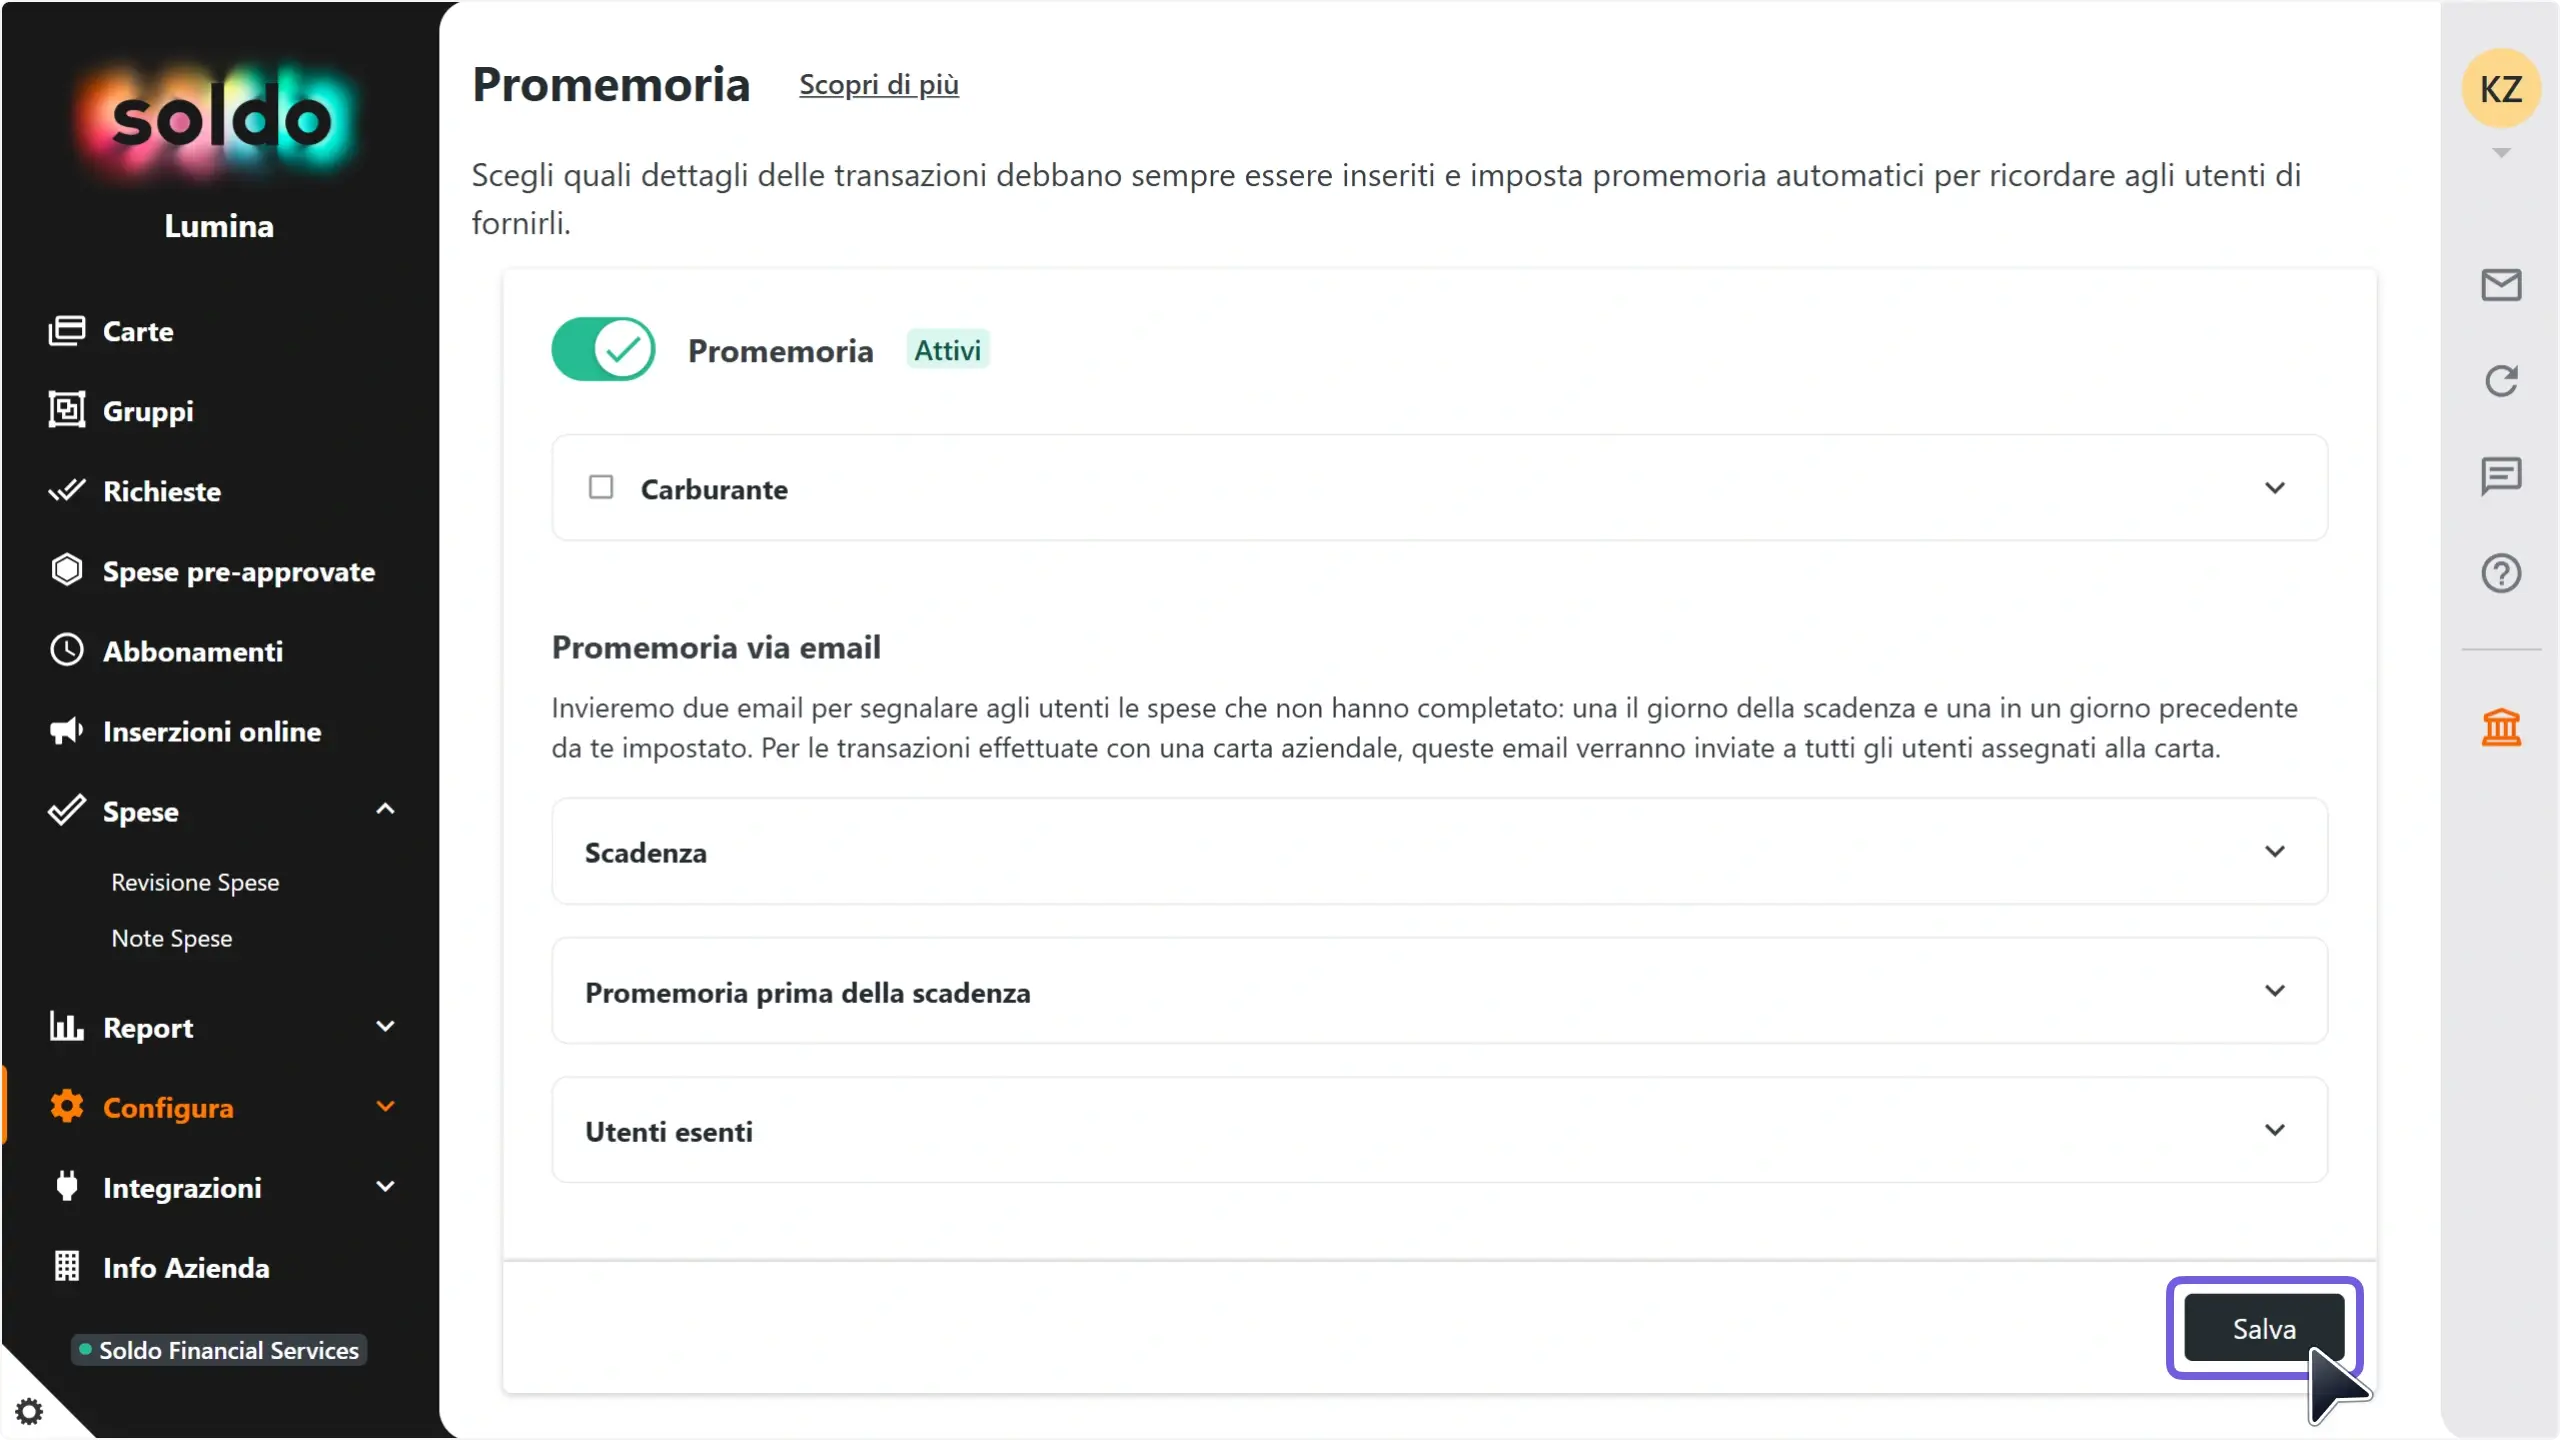Open Revisione Spese submenu item
The width and height of the screenshot is (2560, 1440).
[195, 882]
